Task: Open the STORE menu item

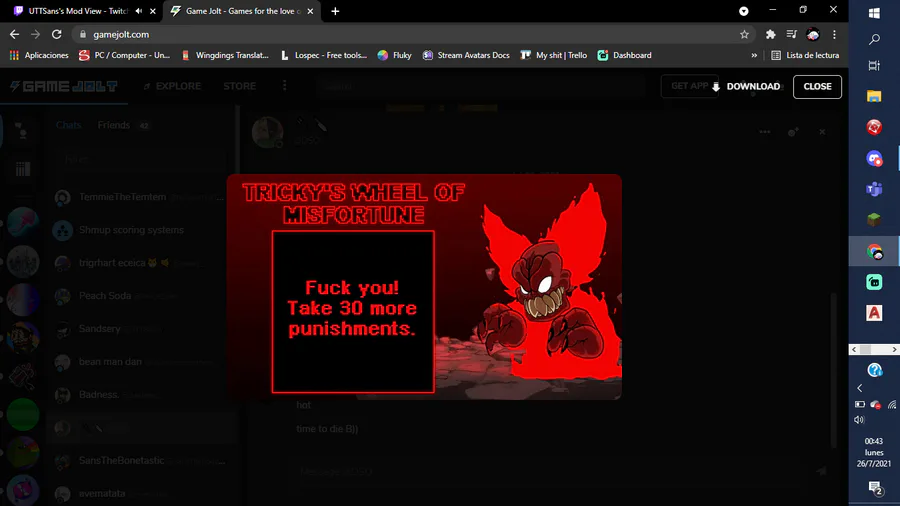Action: pyautogui.click(x=239, y=86)
